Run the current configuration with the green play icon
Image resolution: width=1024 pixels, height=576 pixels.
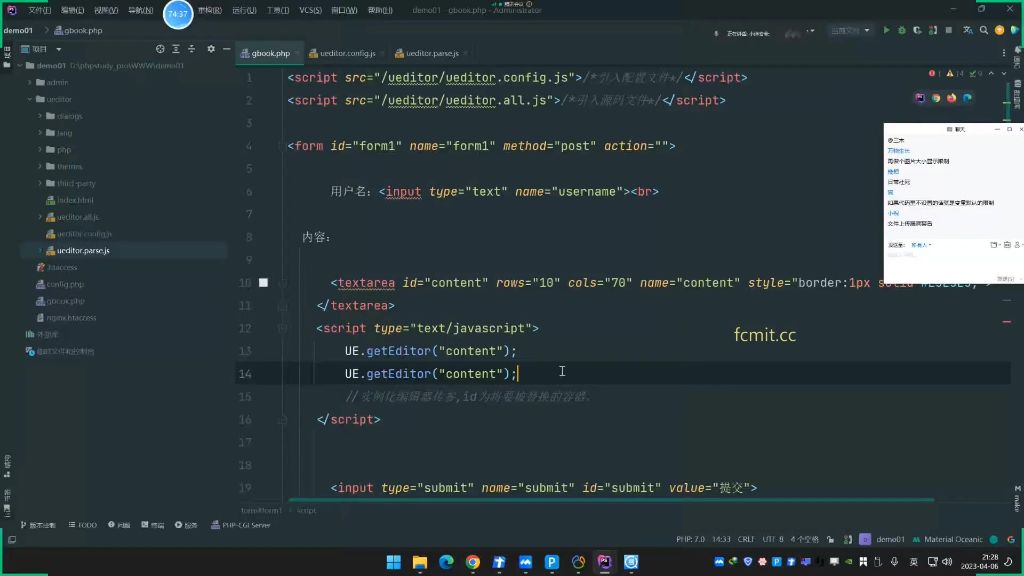point(886,30)
